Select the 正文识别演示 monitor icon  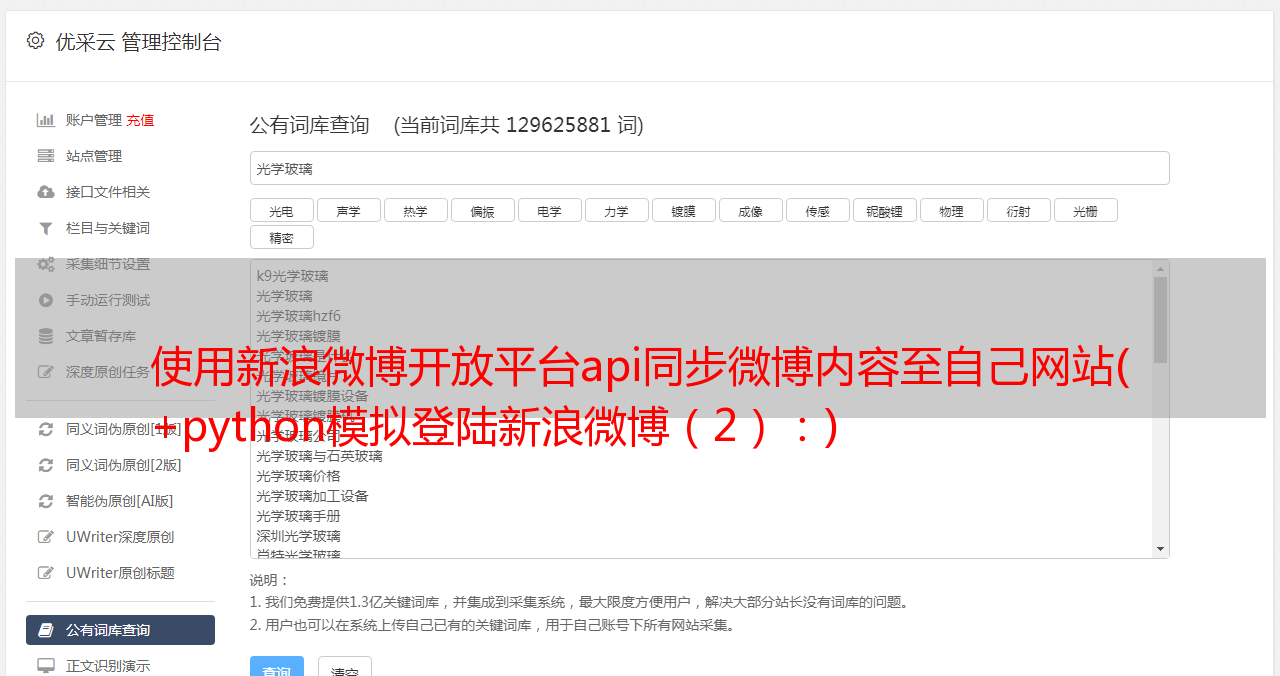46,665
